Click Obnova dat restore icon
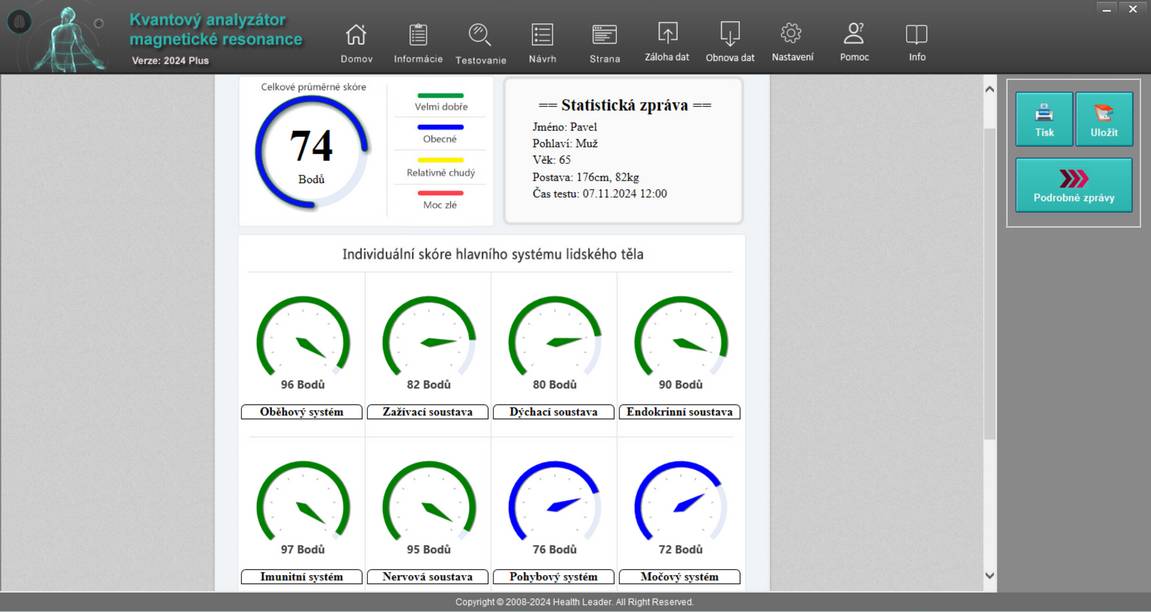Image resolution: width=1151 pixels, height=612 pixels. coord(730,33)
